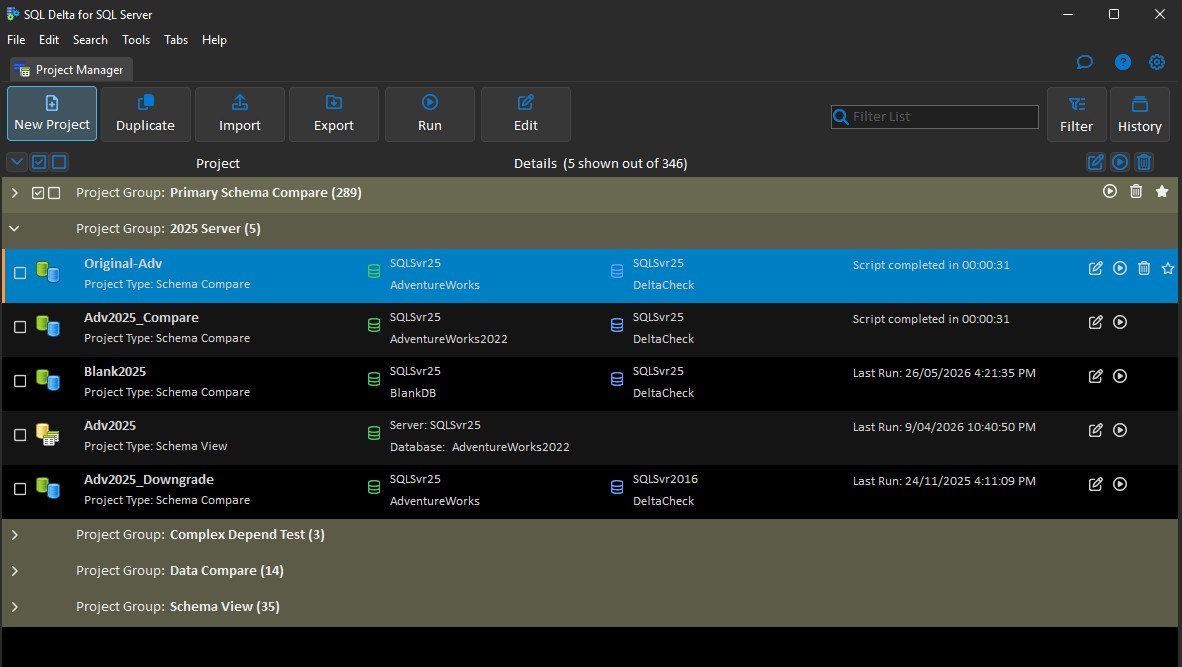Click the Original-Adv schema compare icon
The image size is (1182, 667).
click(47, 272)
